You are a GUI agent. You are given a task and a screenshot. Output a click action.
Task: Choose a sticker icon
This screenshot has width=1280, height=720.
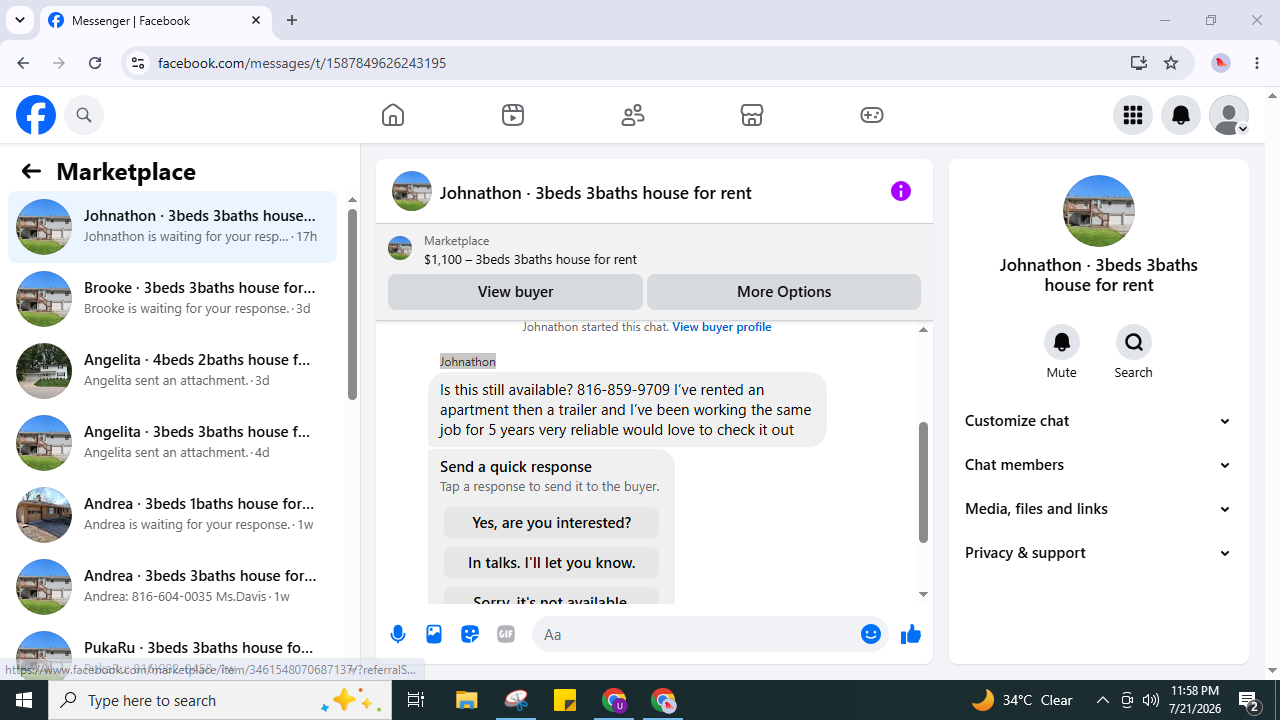pyautogui.click(x=470, y=634)
